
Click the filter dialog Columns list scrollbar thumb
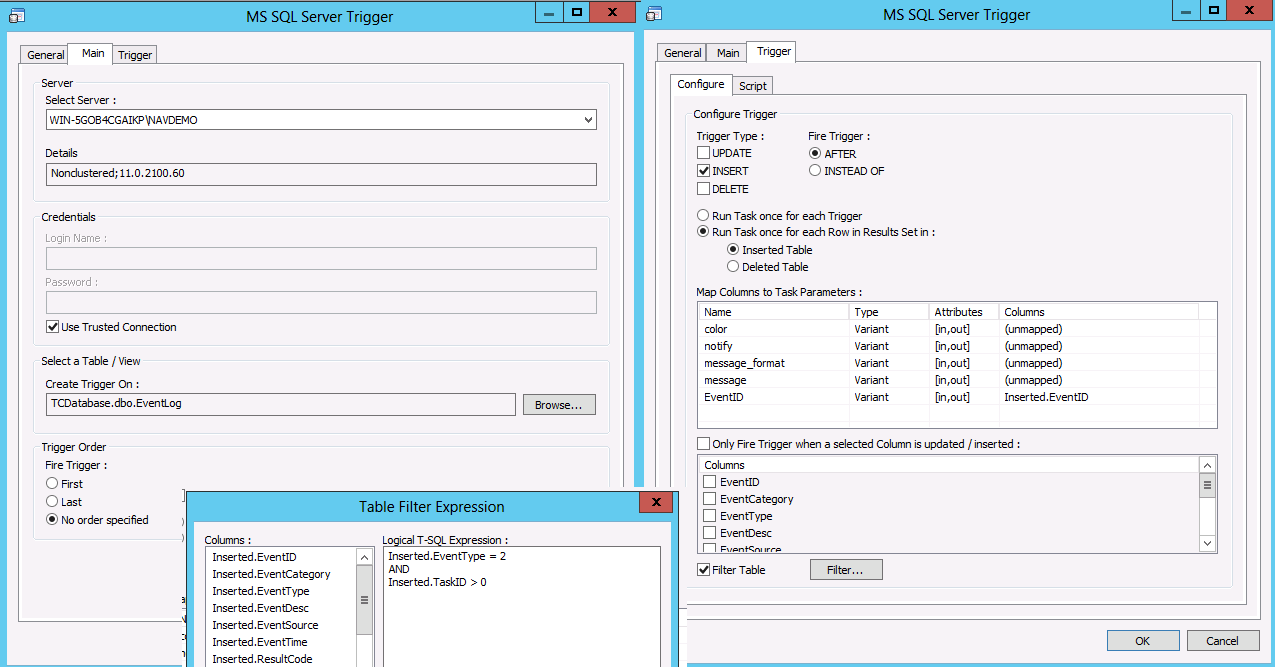(364, 600)
